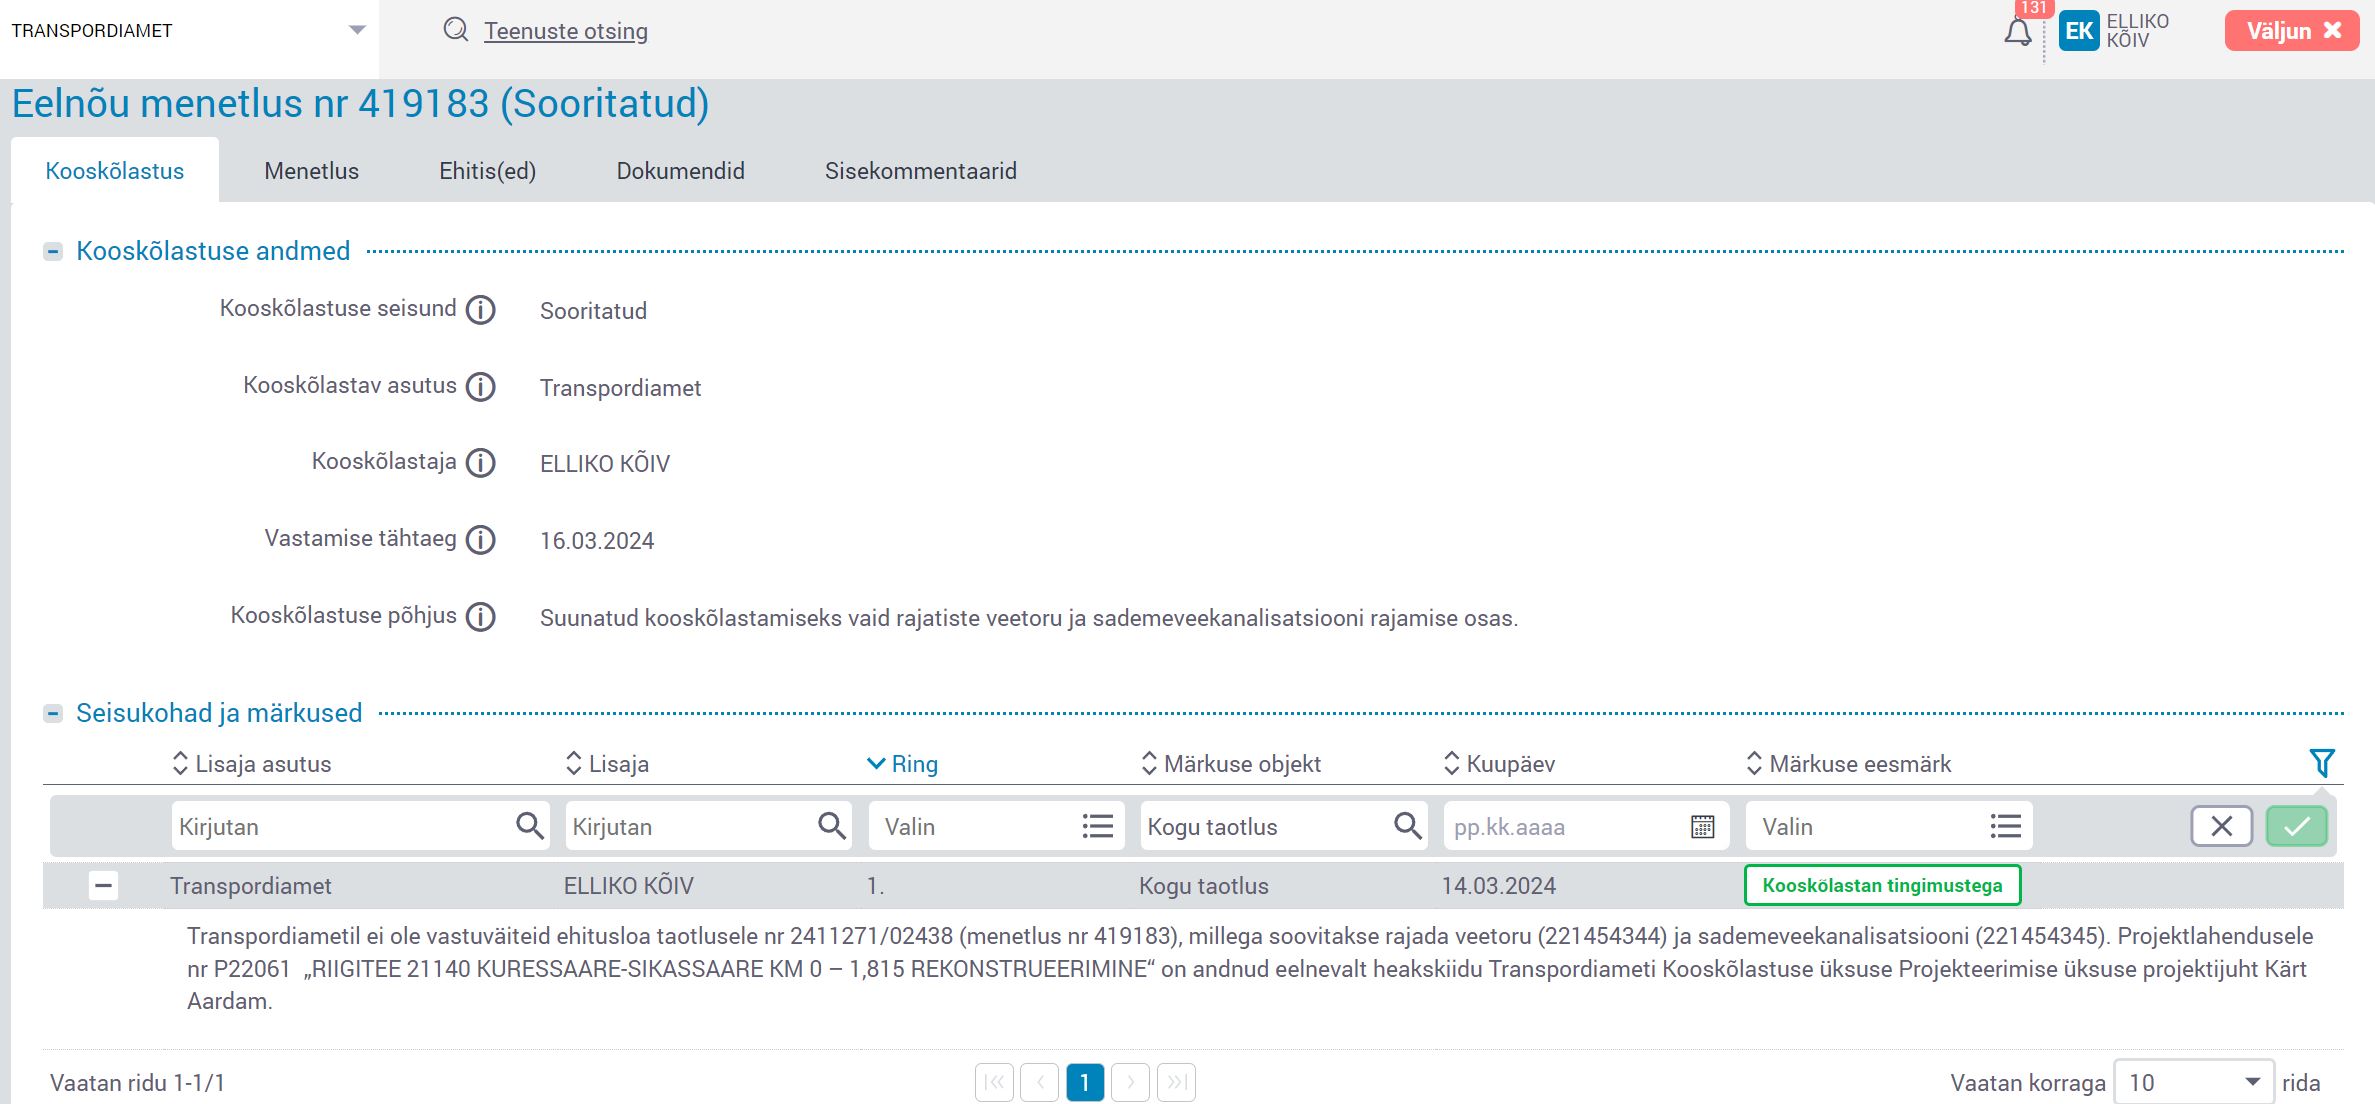Collapse the Transpordiamet row details
Viewport: 2375px width, 1104px height.
[103, 885]
